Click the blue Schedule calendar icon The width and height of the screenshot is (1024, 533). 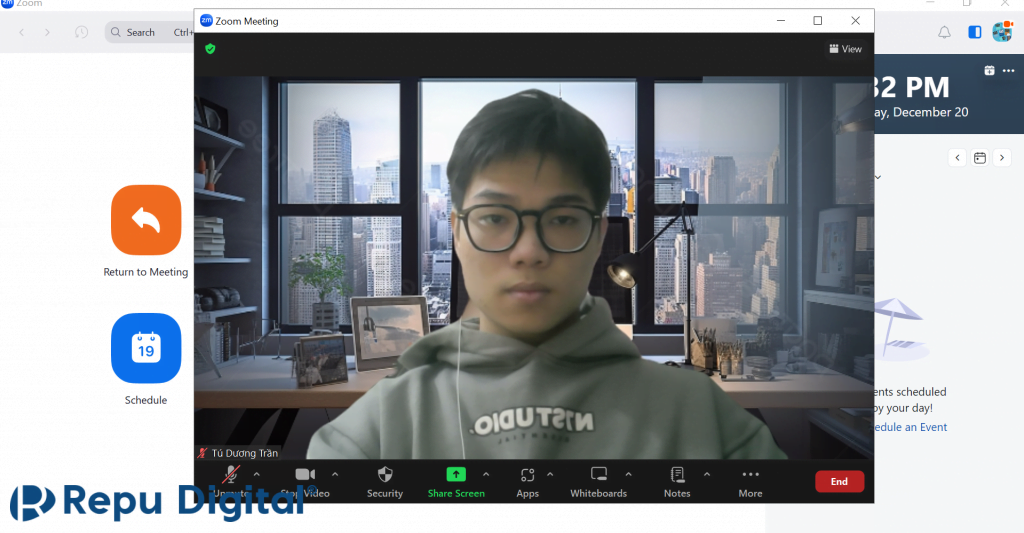pyautogui.click(x=146, y=348)
